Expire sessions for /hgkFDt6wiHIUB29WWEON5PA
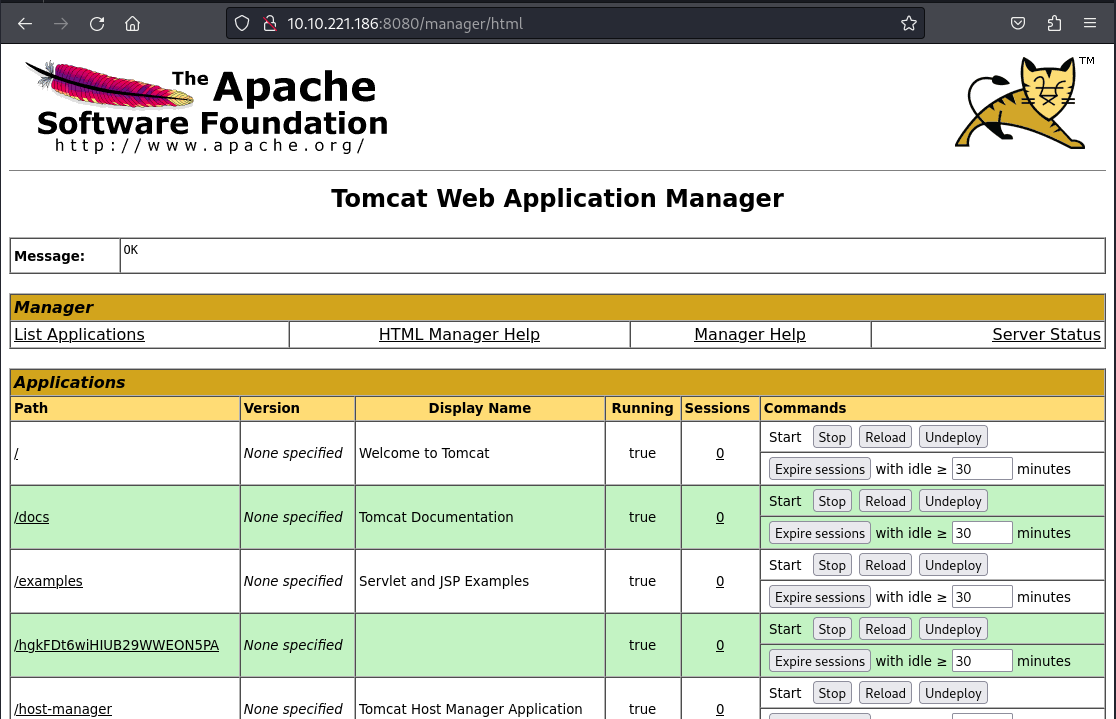This screenshot has width=1116, height=719. click(820, 661)
